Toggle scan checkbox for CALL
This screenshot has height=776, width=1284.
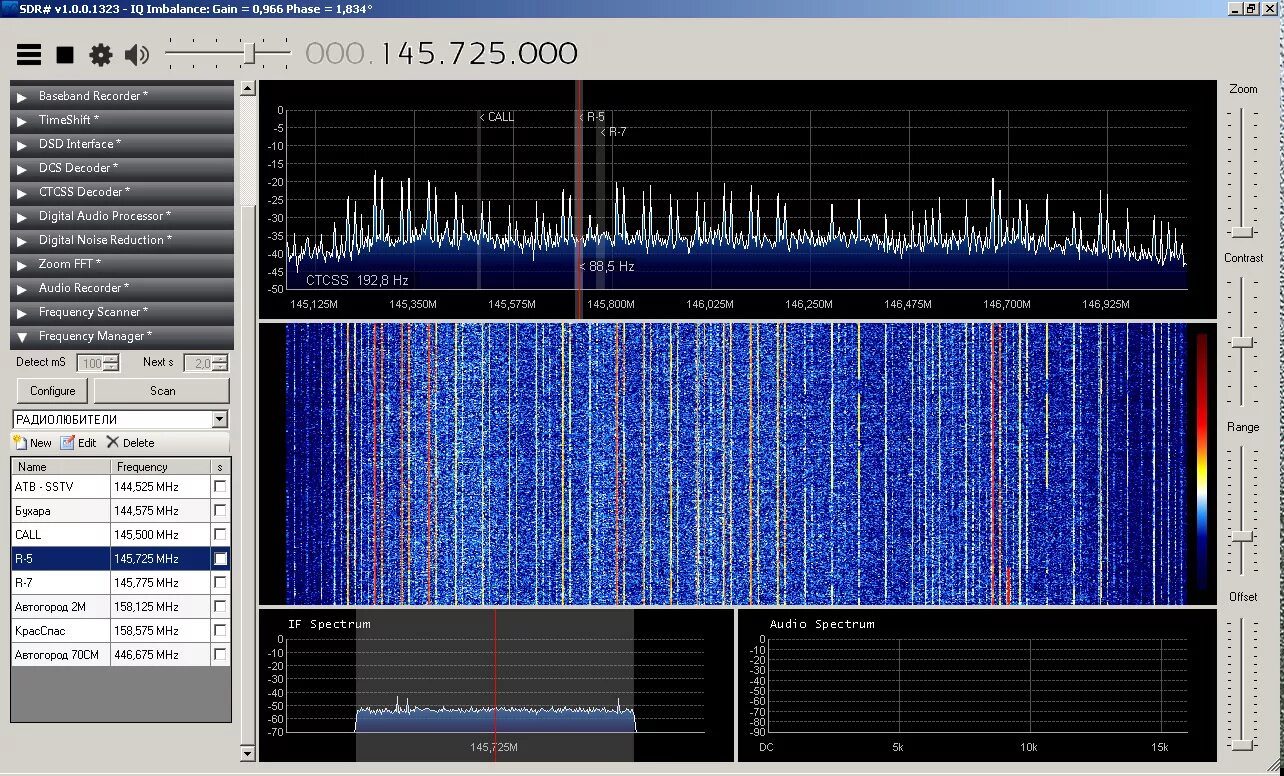(220, 534)
